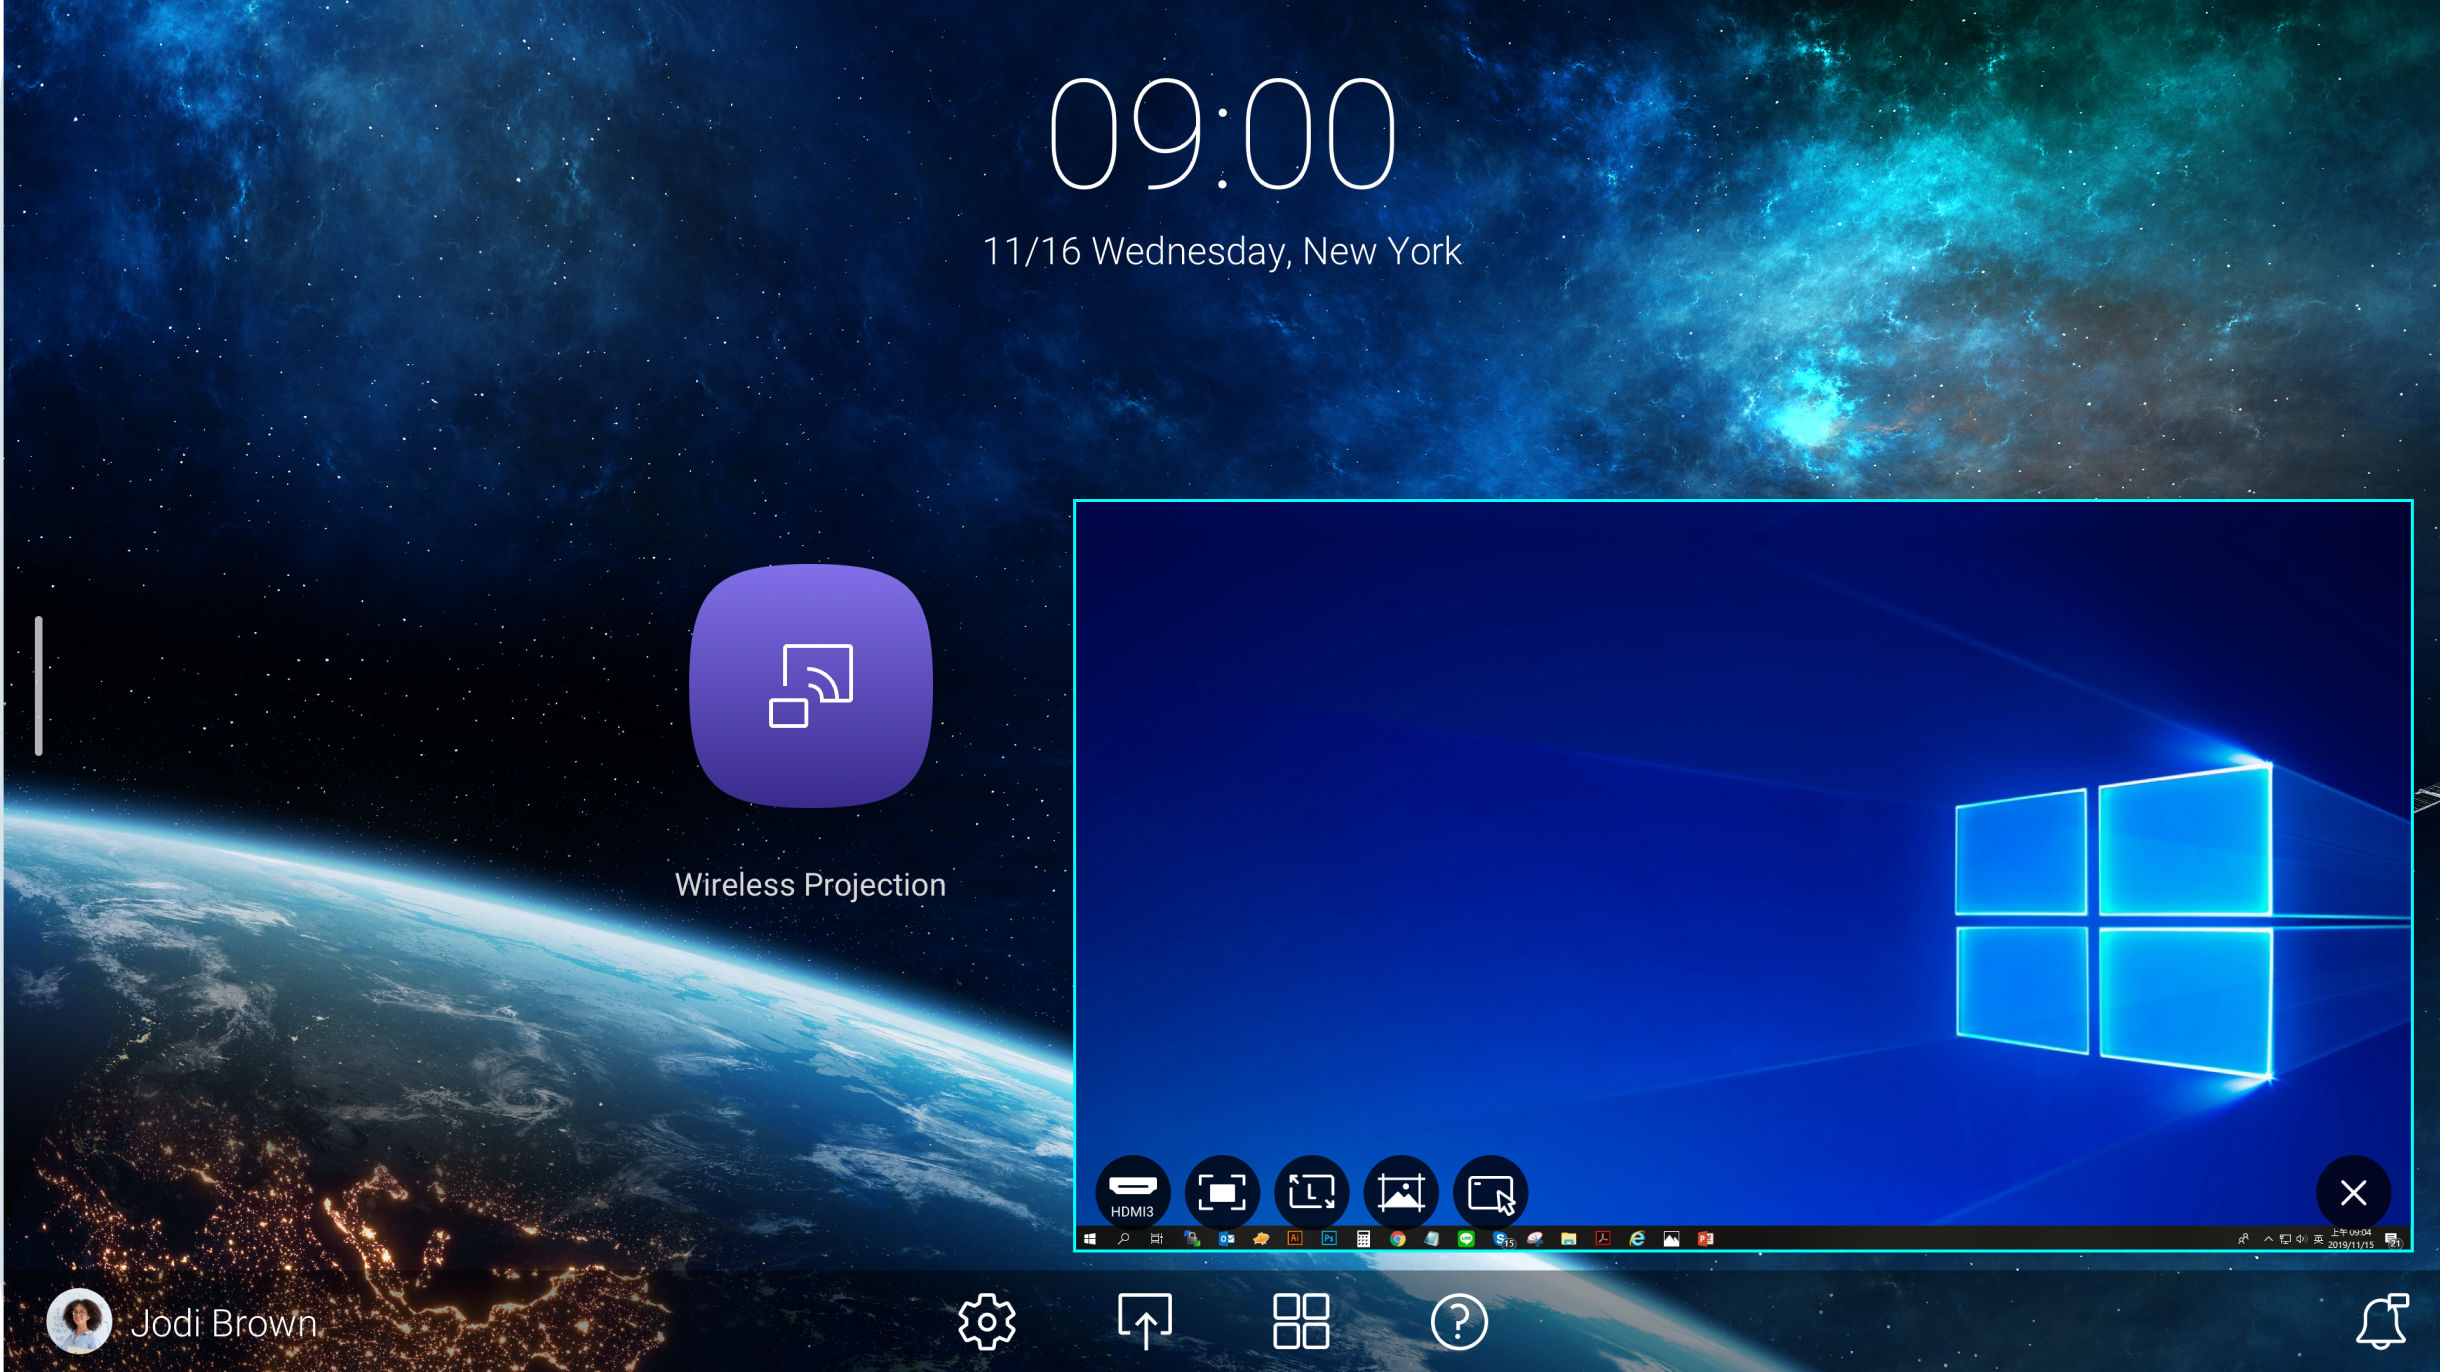The width and height of the screenshot is (2440, 1372).
Task: Close the HDMI preview window
Action: [2353, 1193]
